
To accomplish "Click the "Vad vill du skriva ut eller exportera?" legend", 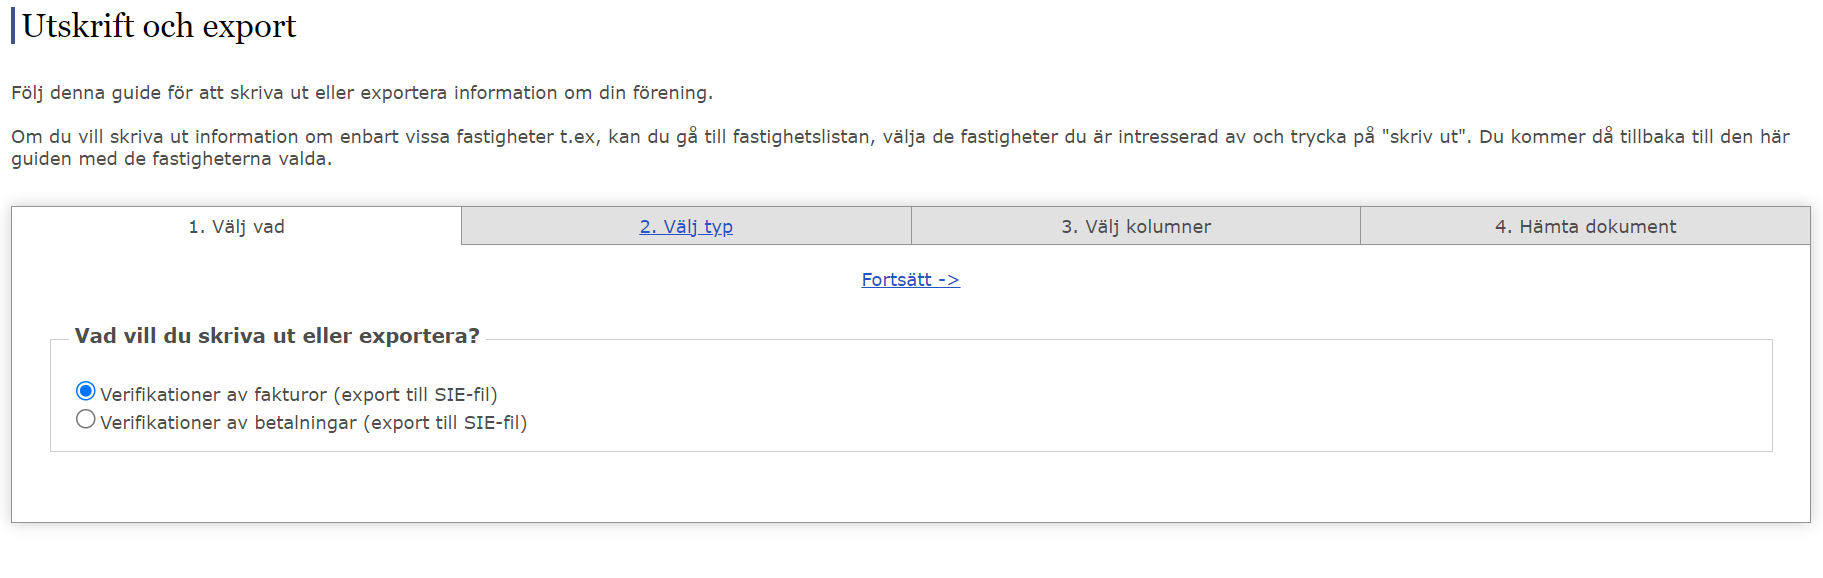I will [x=278, y=337].
